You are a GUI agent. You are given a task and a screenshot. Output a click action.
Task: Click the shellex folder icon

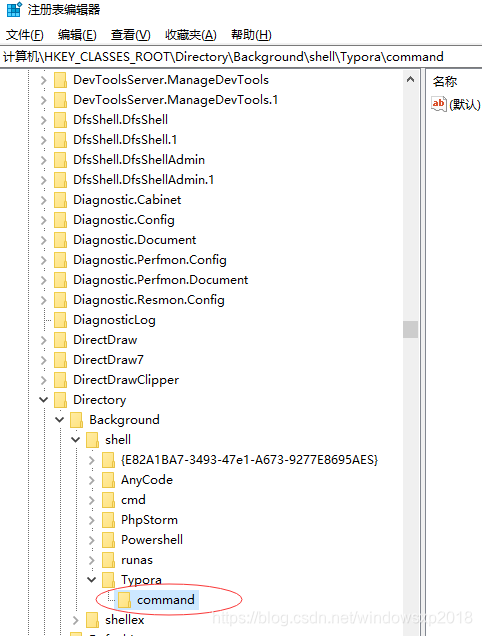tap(92, 620)
